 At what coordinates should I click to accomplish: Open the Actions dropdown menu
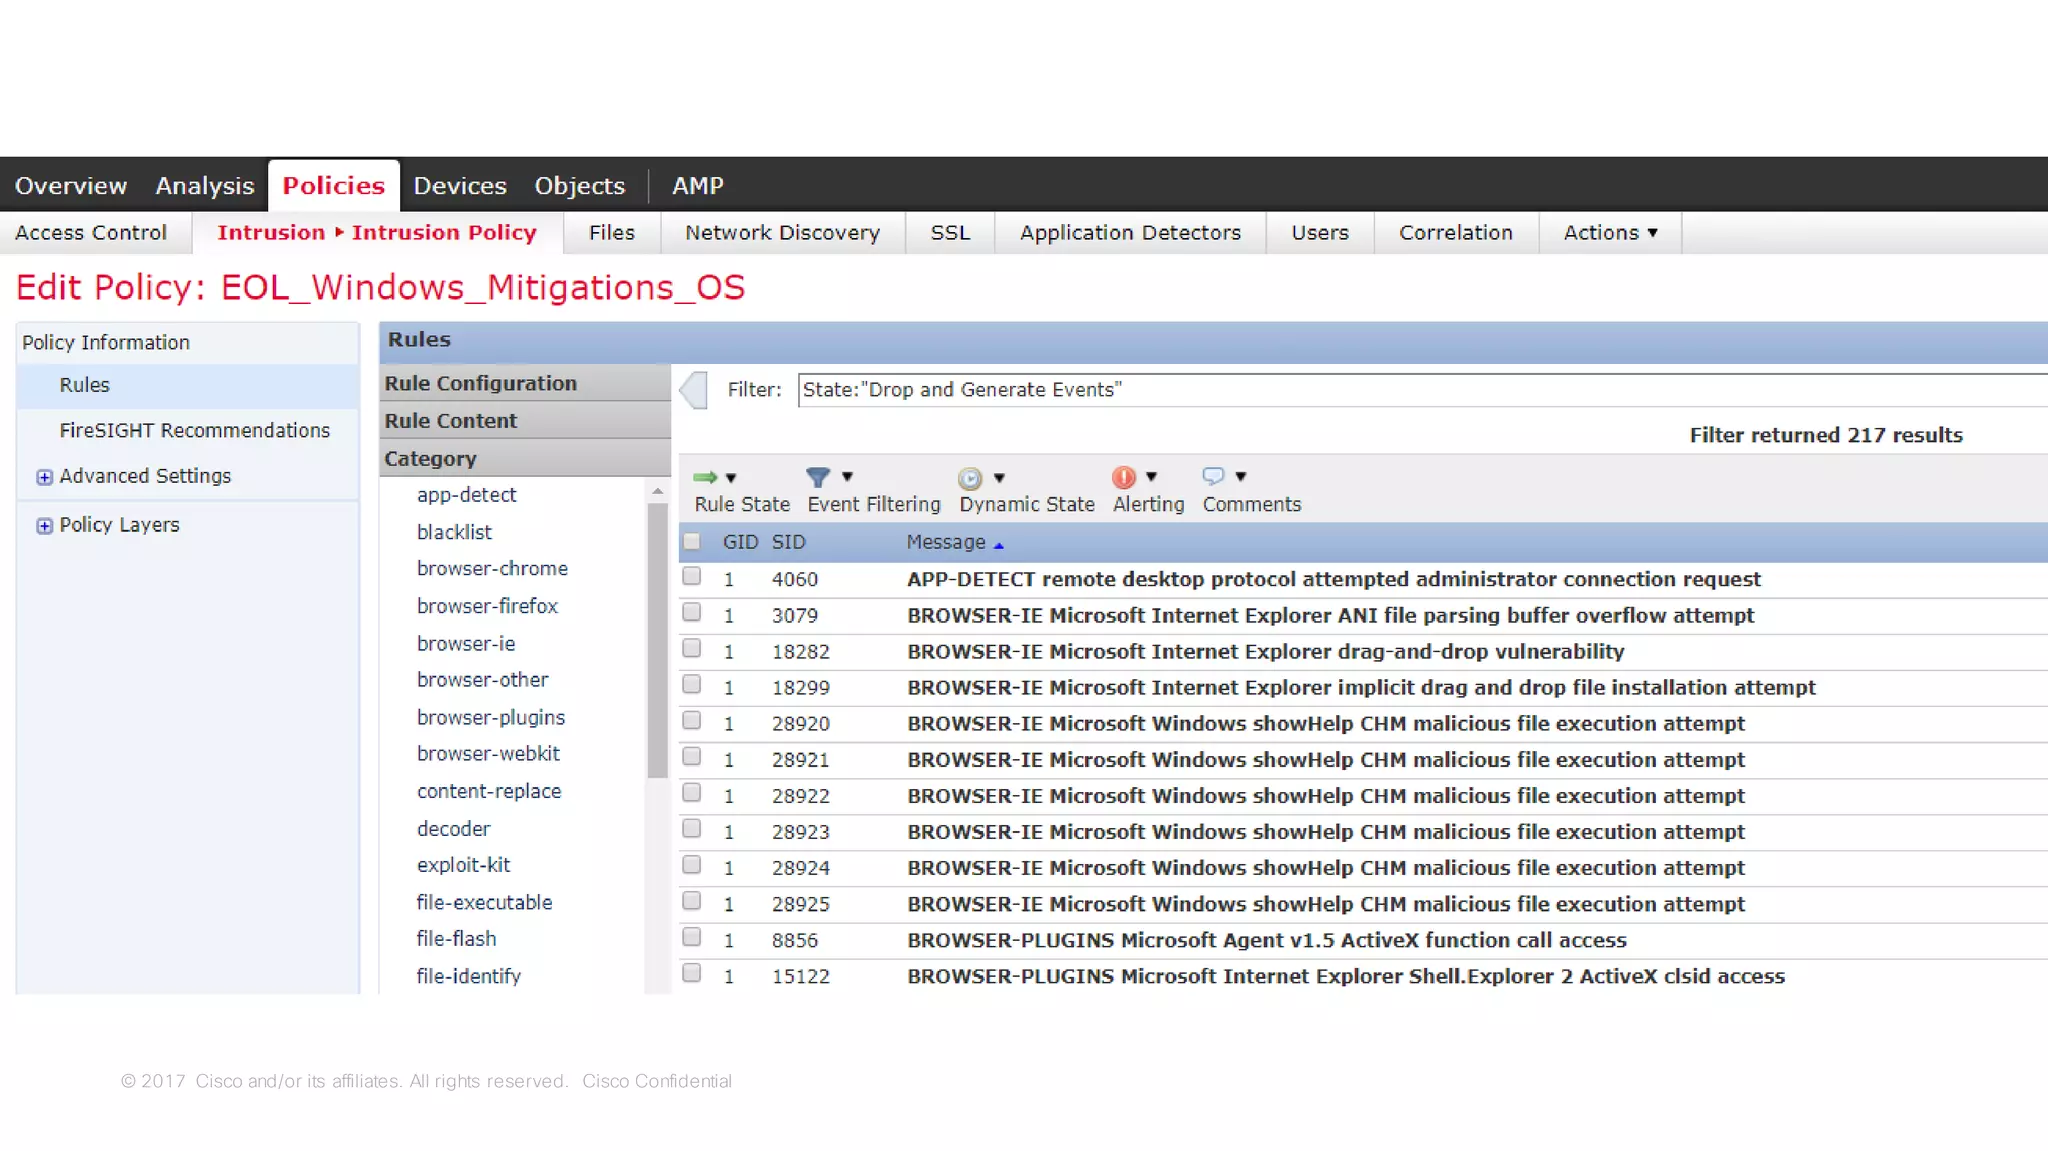point(1610,232)
